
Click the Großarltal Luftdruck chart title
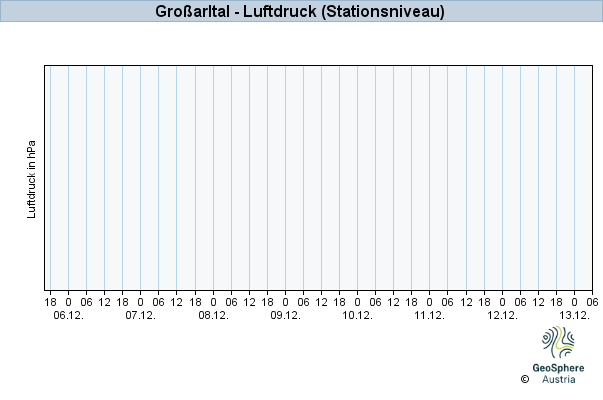(x=301, y=12)
